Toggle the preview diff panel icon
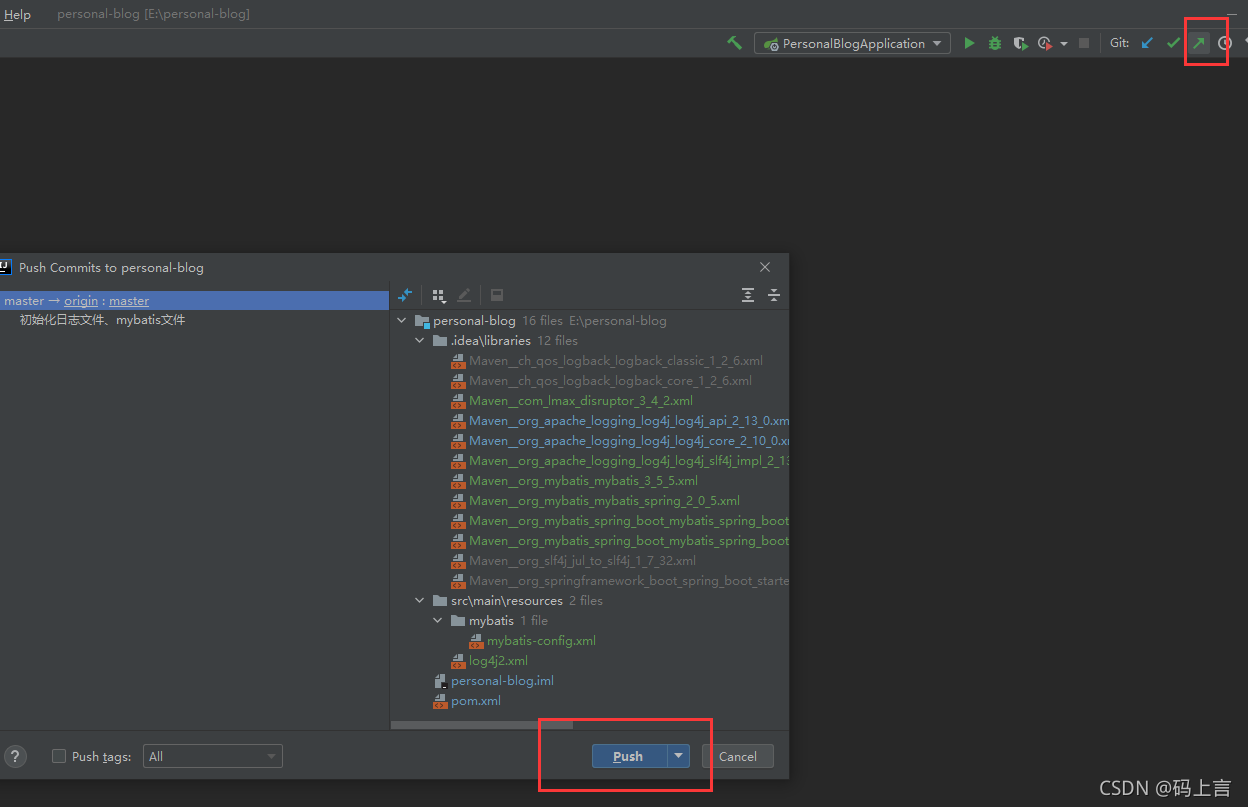 497,295
